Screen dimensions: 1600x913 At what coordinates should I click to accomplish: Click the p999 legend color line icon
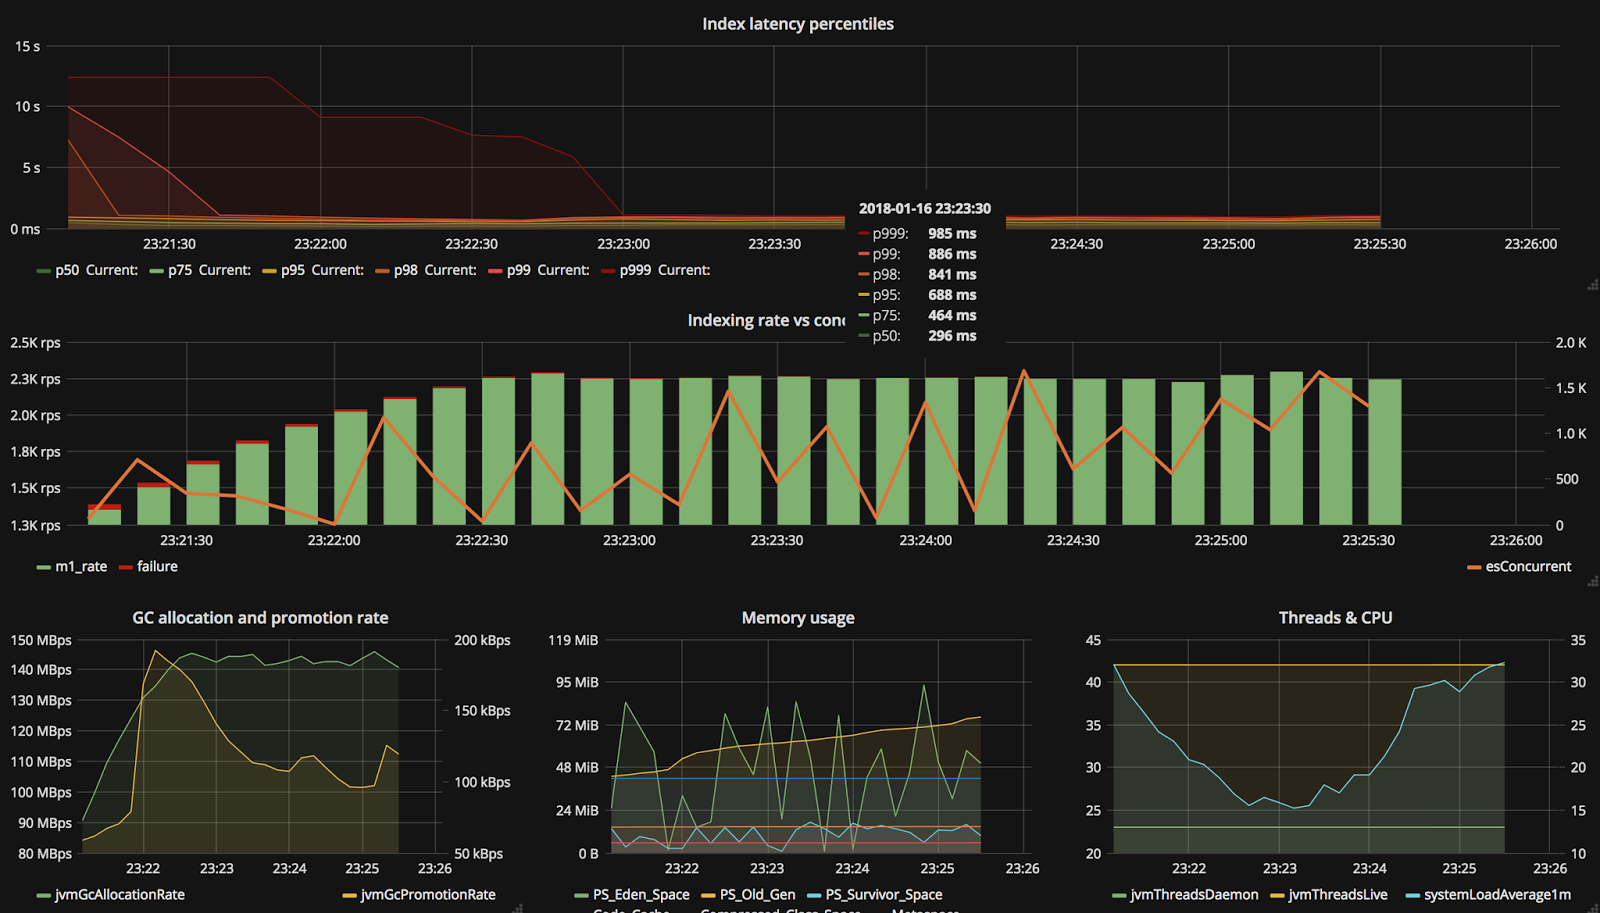click(607, 271)
